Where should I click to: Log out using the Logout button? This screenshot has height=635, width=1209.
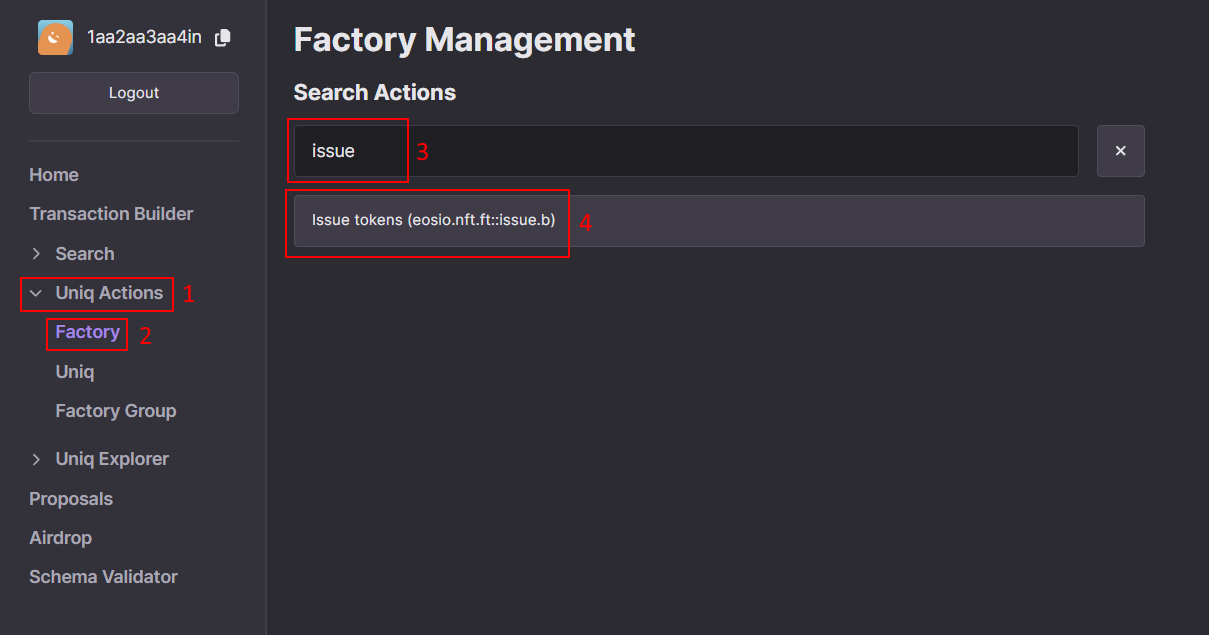pyautogui.click(x=134, y=93)
